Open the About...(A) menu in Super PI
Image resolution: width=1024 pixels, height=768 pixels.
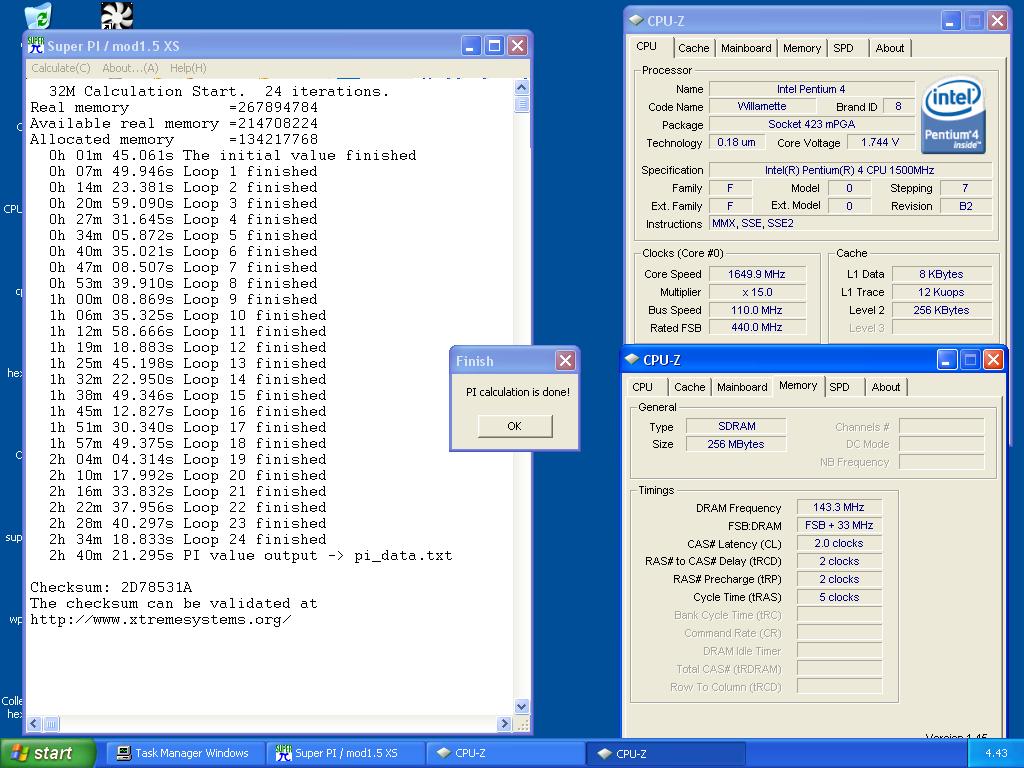point(130,68)
